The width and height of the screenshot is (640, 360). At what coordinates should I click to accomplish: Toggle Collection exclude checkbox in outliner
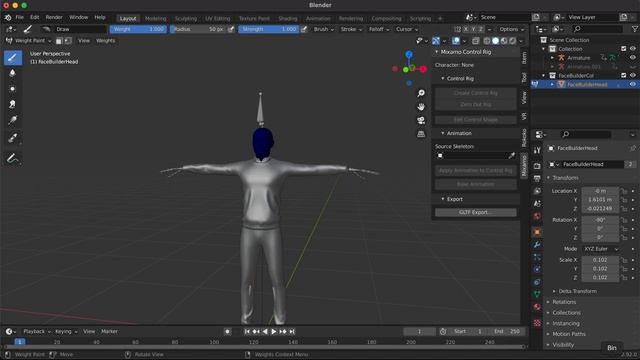pyautogui.click(x=624, y=49)
